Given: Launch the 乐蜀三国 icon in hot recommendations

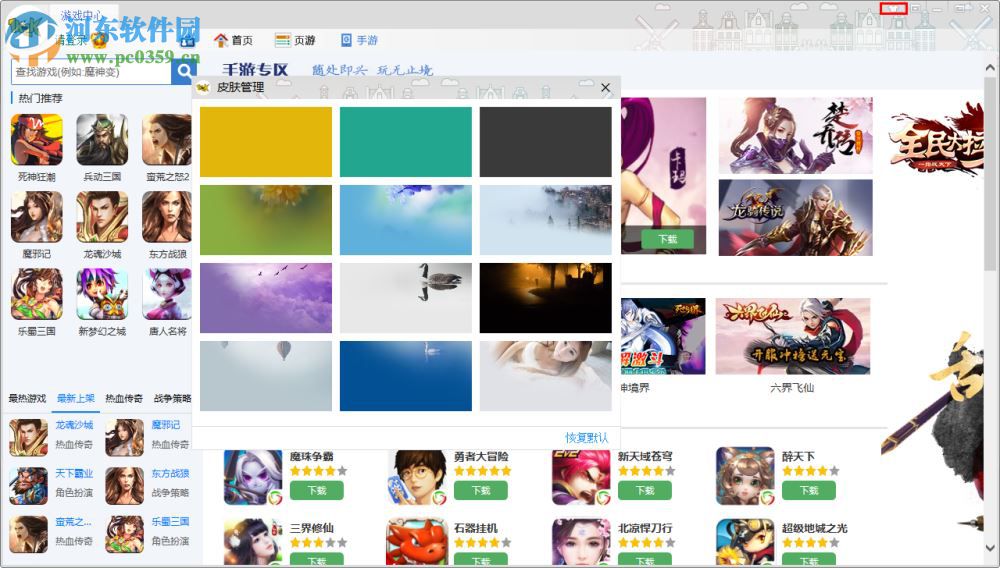Looking at the screenshot, I should tap(36, 294).
